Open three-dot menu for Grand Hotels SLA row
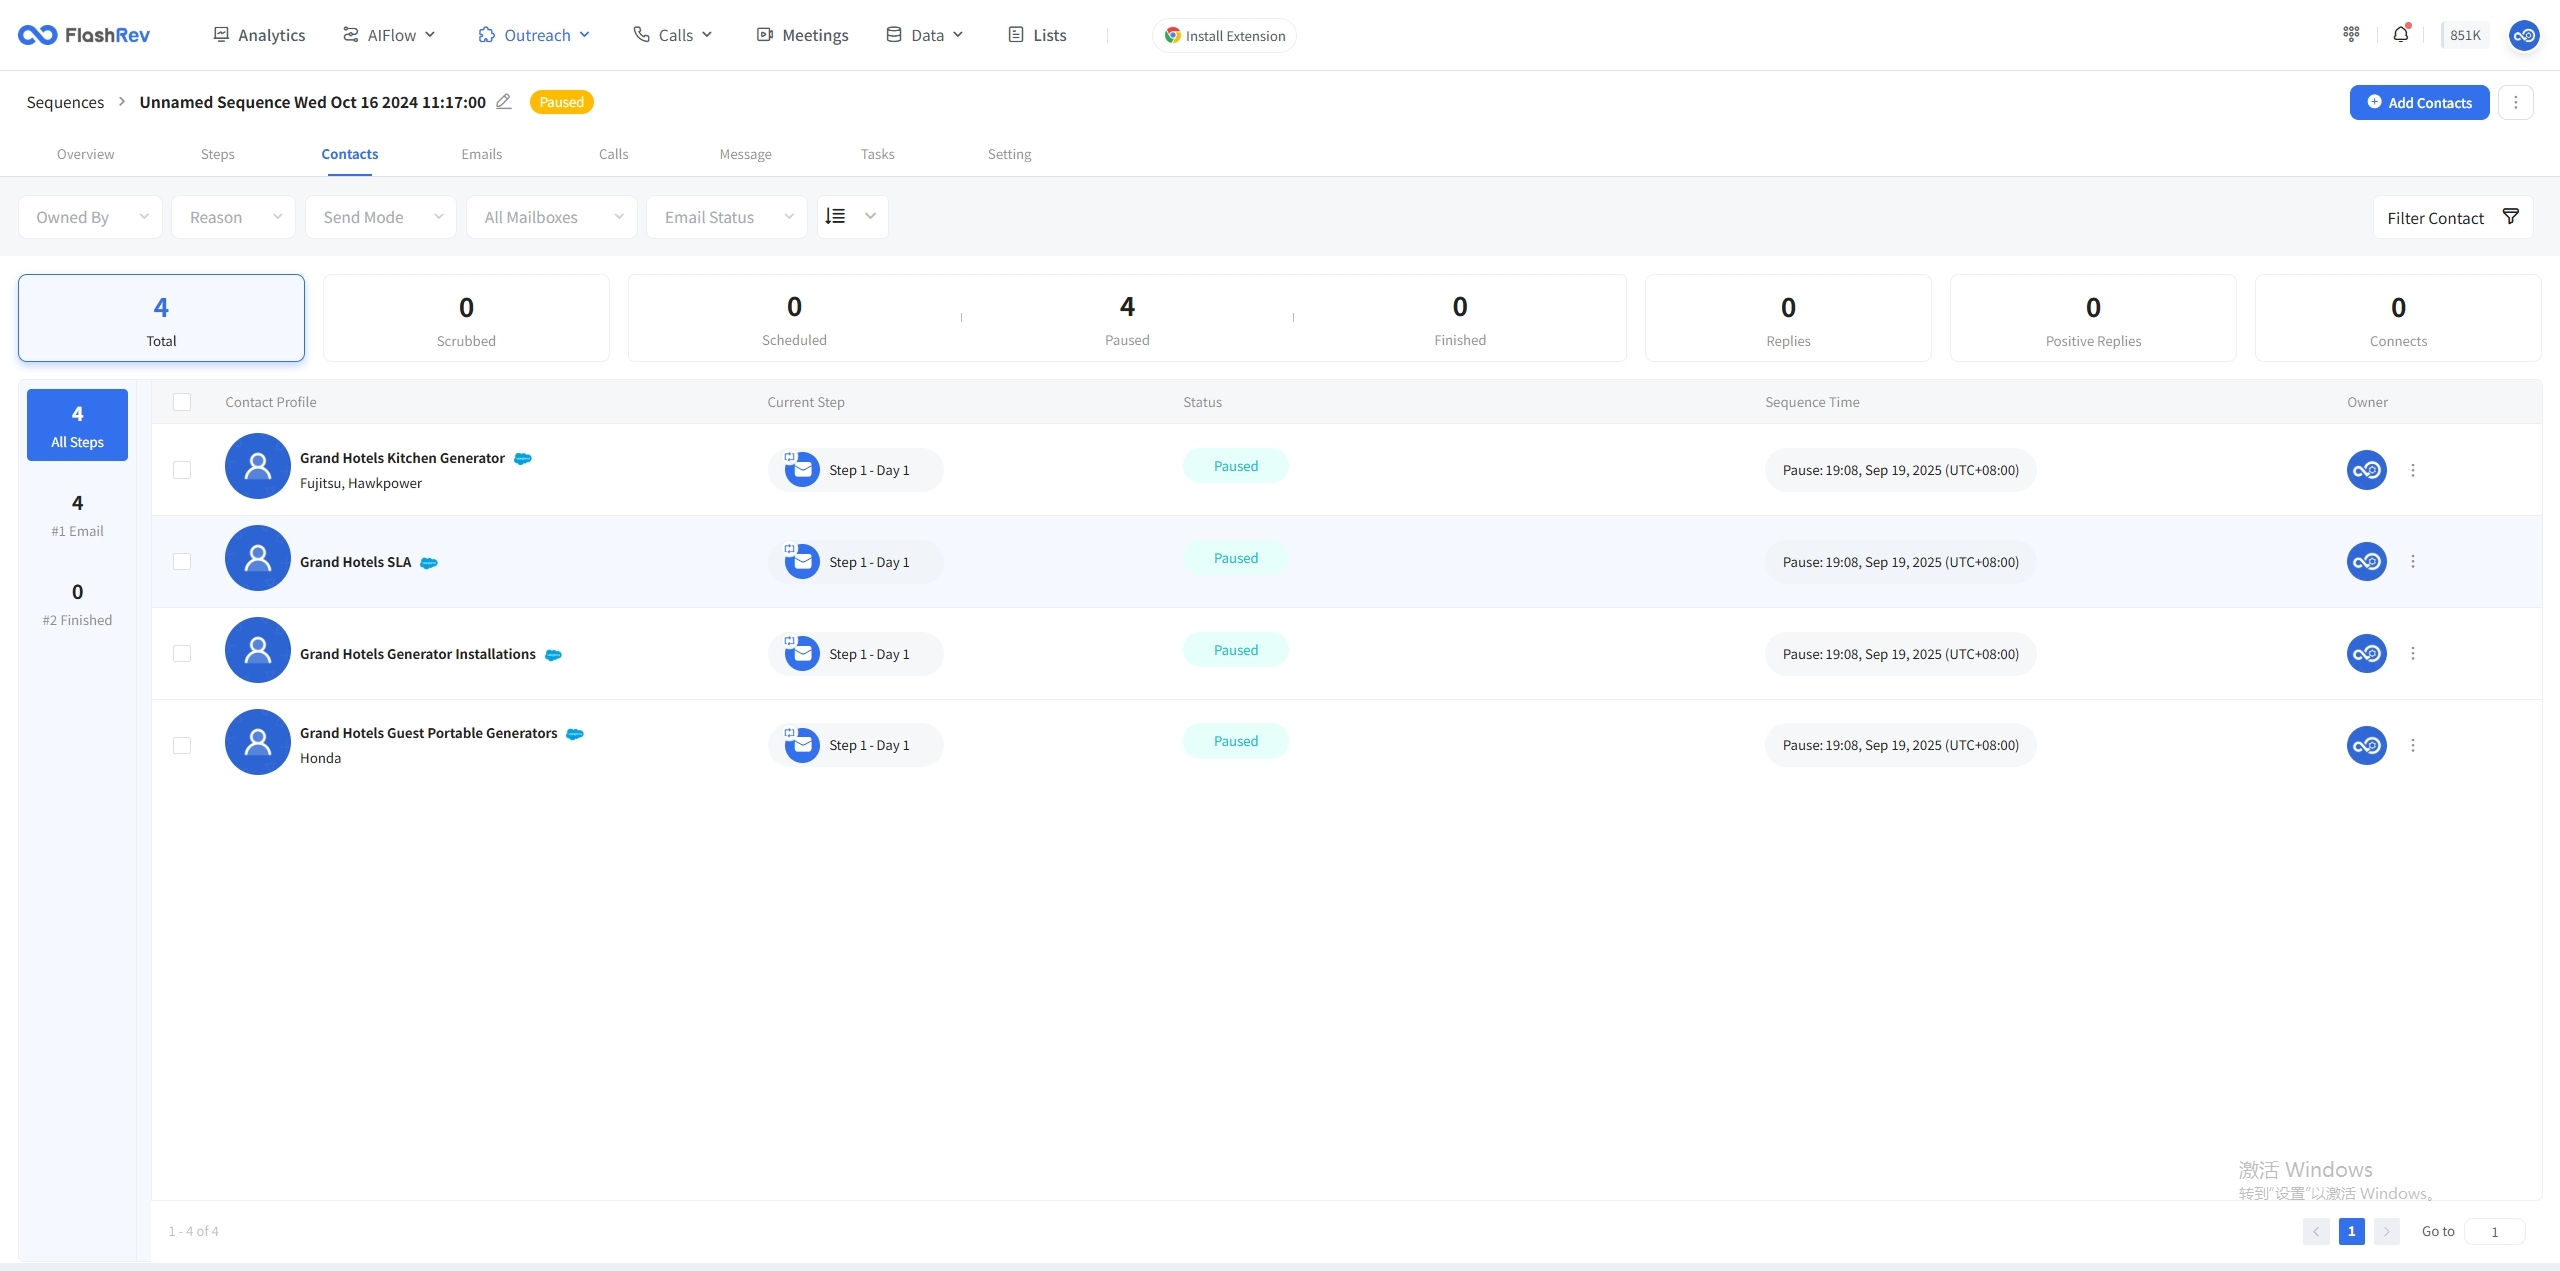This screenshot has width=2560, height=1271. pyautogui.click(x=2413, y=562)
